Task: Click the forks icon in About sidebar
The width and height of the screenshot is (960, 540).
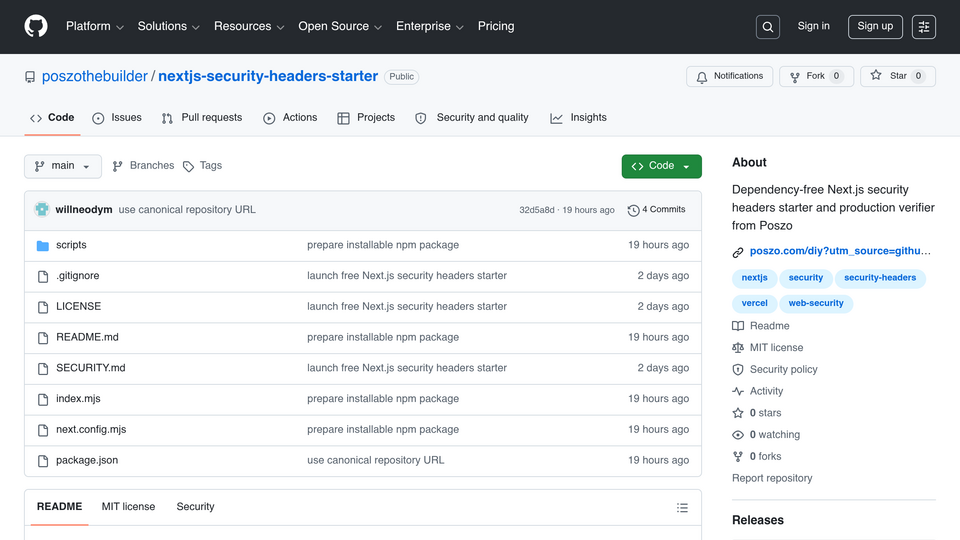Action: [x=738, y=457]
